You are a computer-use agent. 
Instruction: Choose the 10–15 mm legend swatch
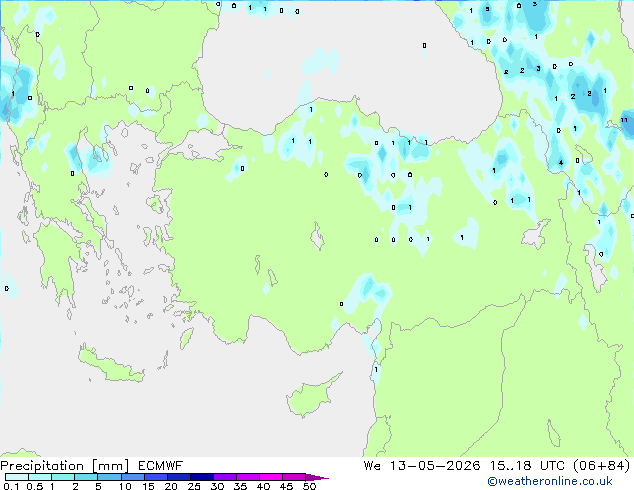click(132, 477)
